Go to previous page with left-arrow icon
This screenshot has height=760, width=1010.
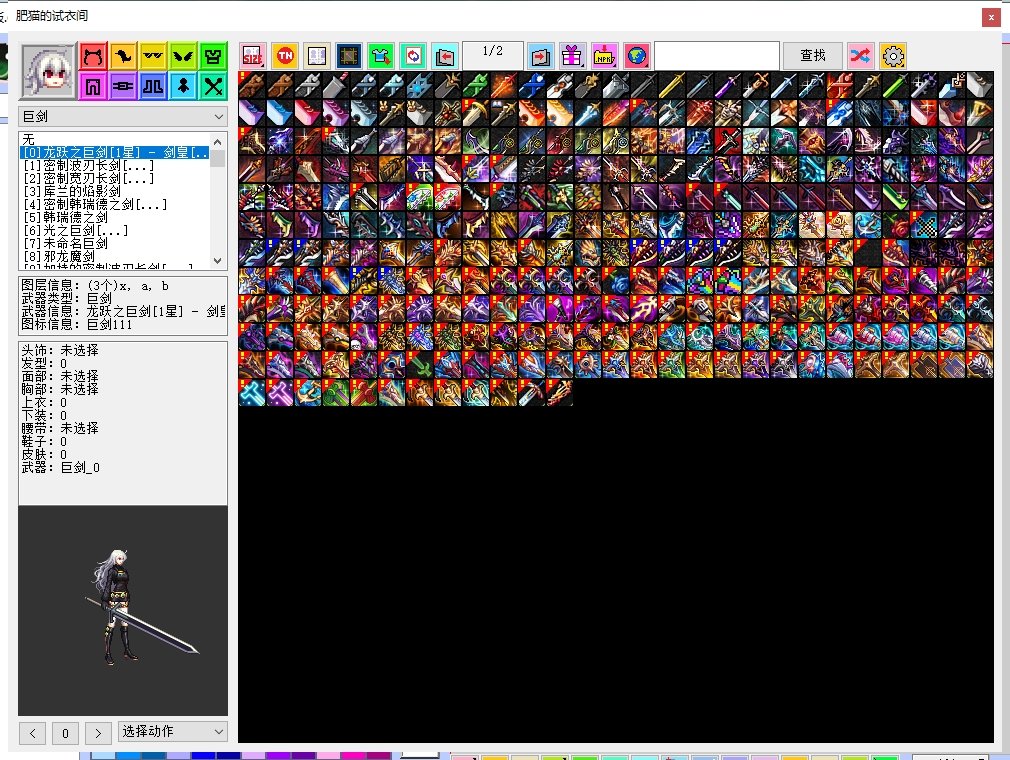tap(444, 56)
